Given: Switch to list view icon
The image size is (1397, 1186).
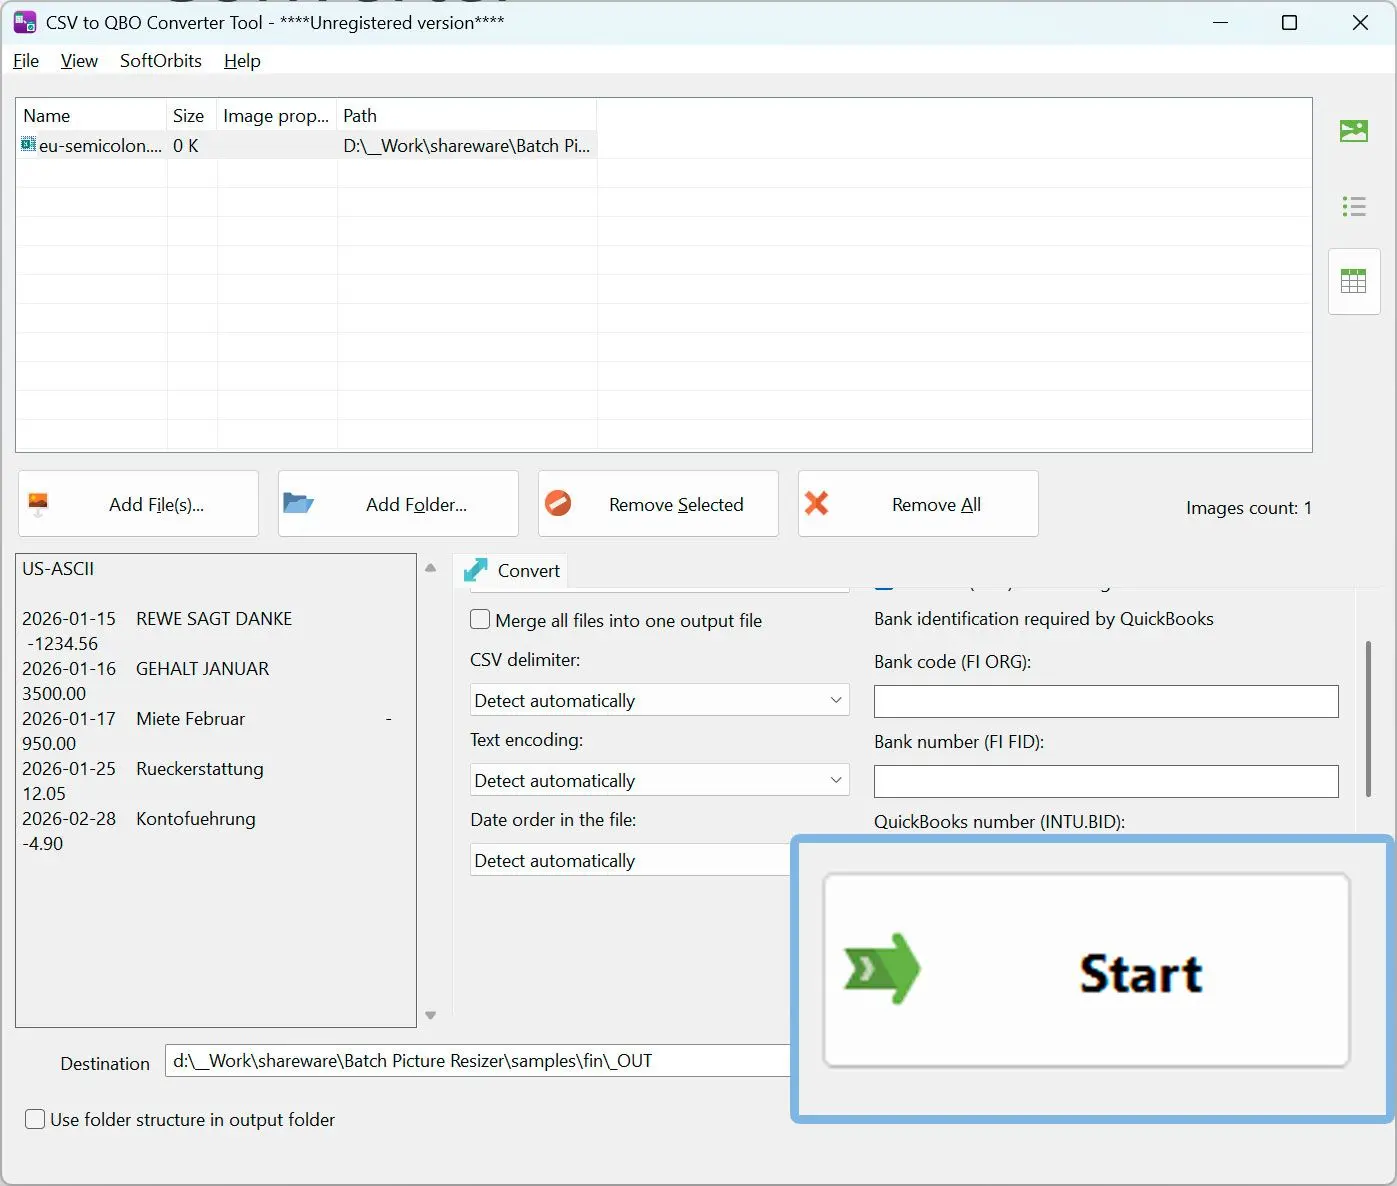Looking at the screenshot, I should point(1354,207).
